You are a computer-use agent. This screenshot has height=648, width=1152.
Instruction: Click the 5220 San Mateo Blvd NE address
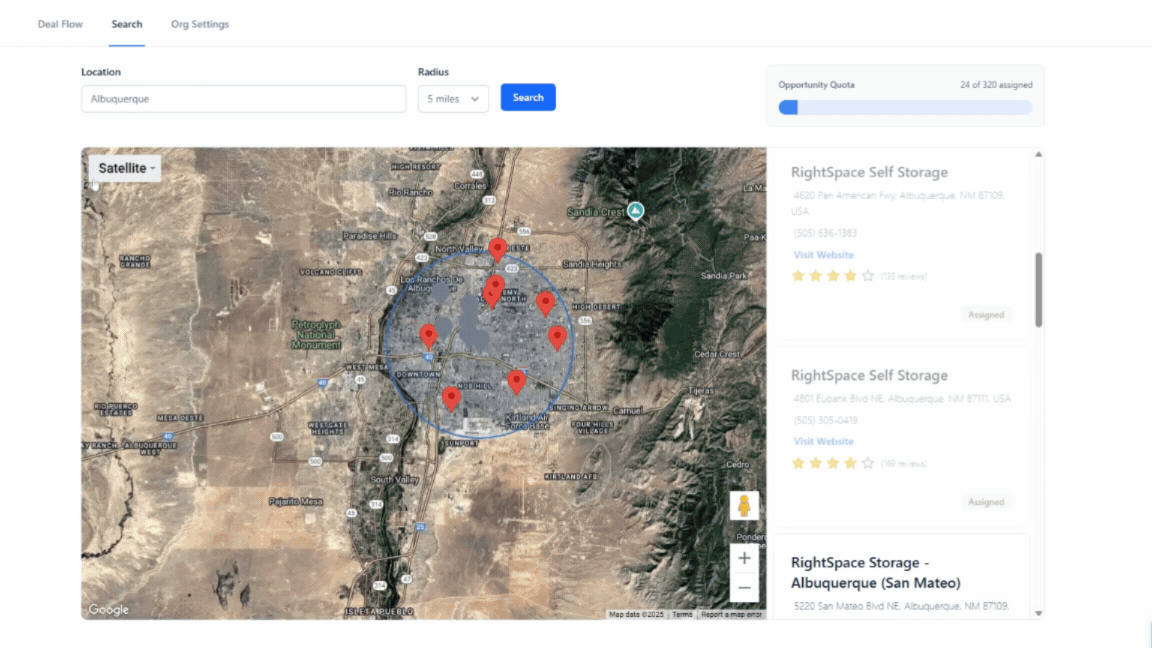tap(901, 606)
